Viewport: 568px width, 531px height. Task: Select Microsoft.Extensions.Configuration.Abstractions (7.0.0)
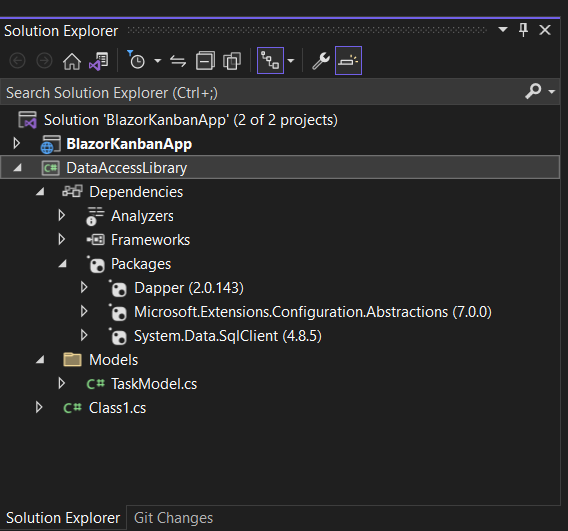coord(313,312)
